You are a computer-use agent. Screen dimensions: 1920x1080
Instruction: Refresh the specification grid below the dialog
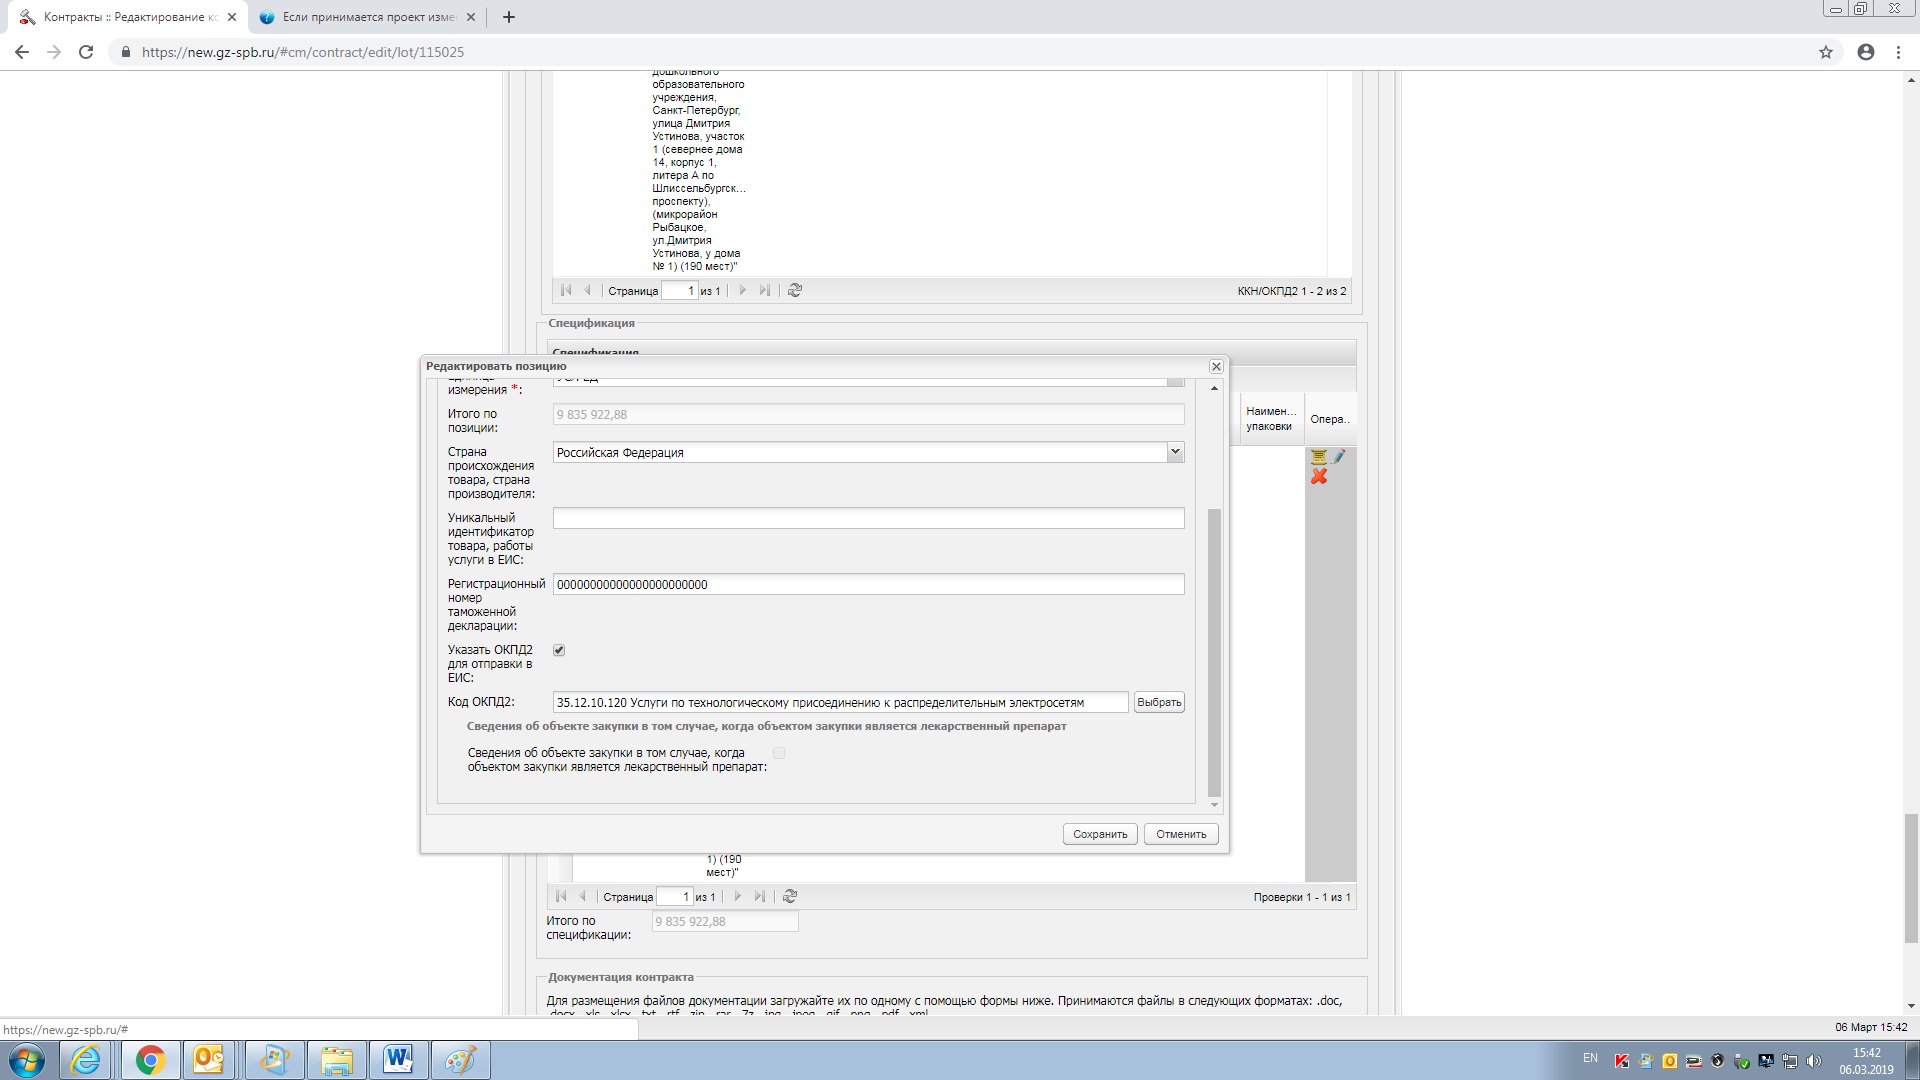pos(790,897)
